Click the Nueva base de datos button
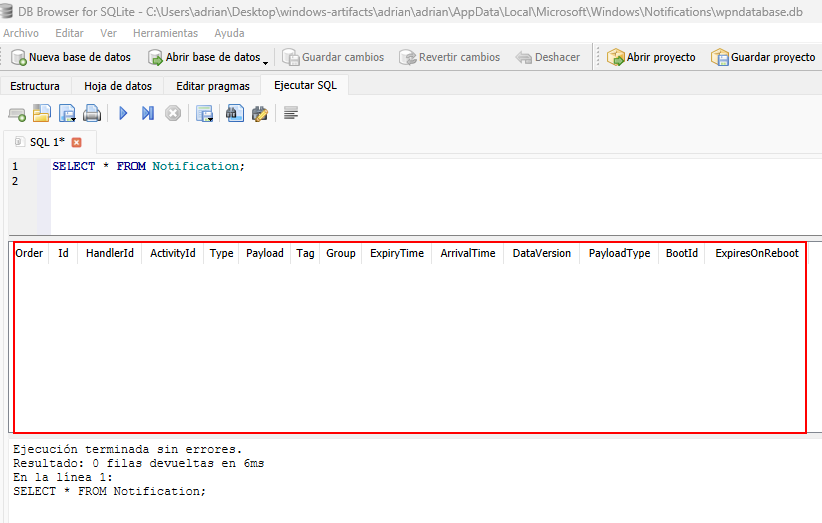Viewport: 822px width, 523px height. [x=70, y=57]
